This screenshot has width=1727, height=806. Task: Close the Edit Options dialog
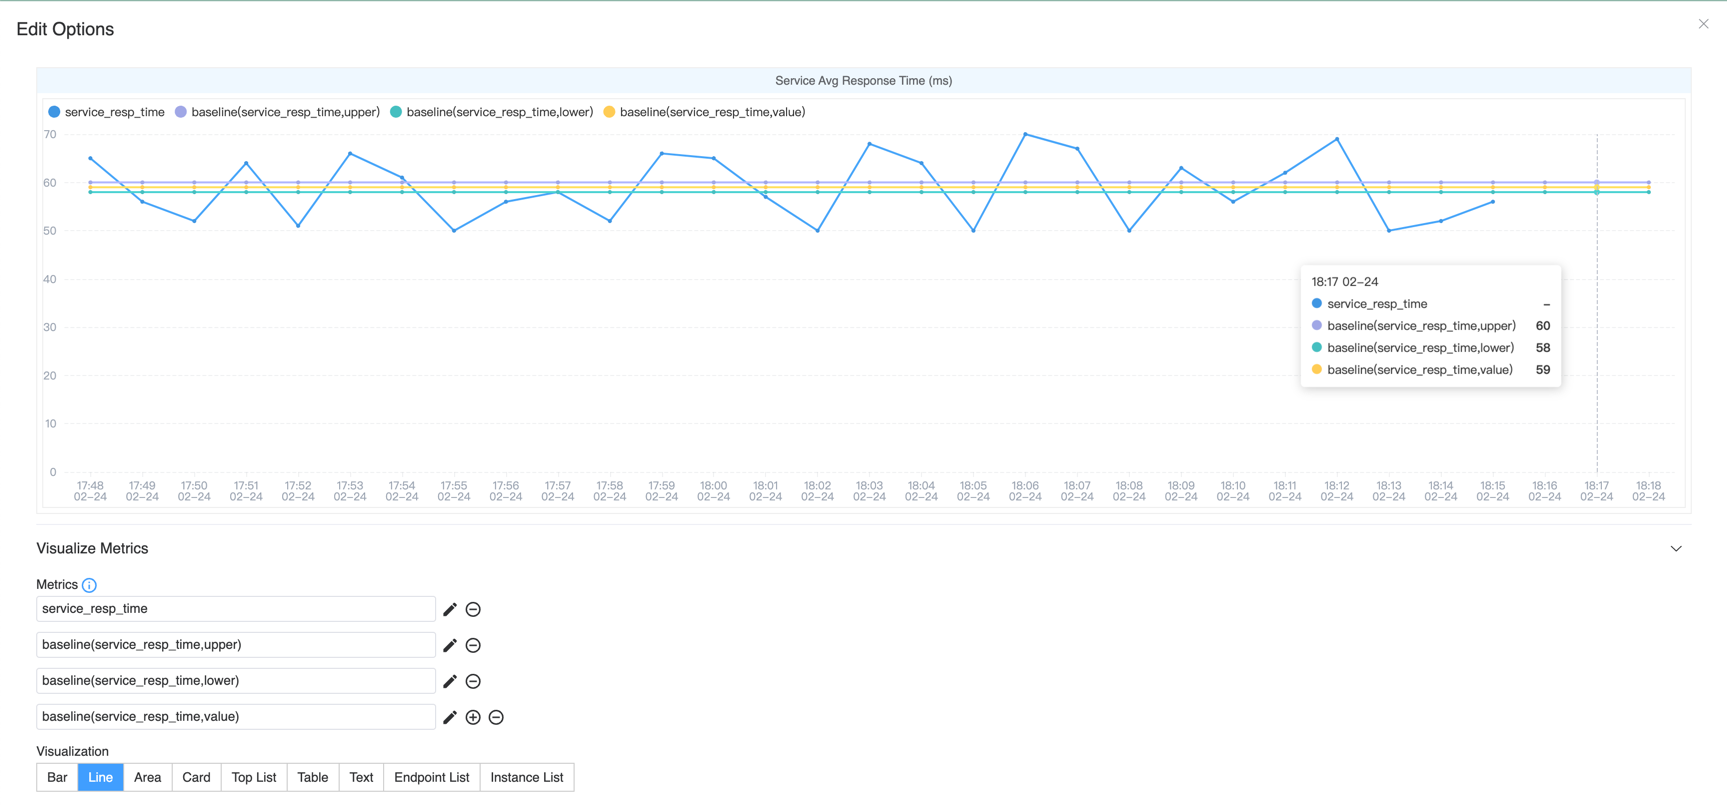coord(1703,24)
